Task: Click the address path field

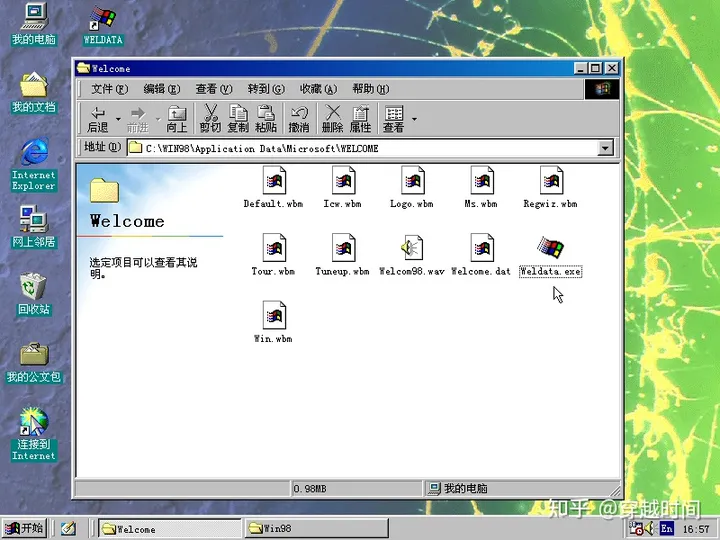Action: (x=362, y=148)
